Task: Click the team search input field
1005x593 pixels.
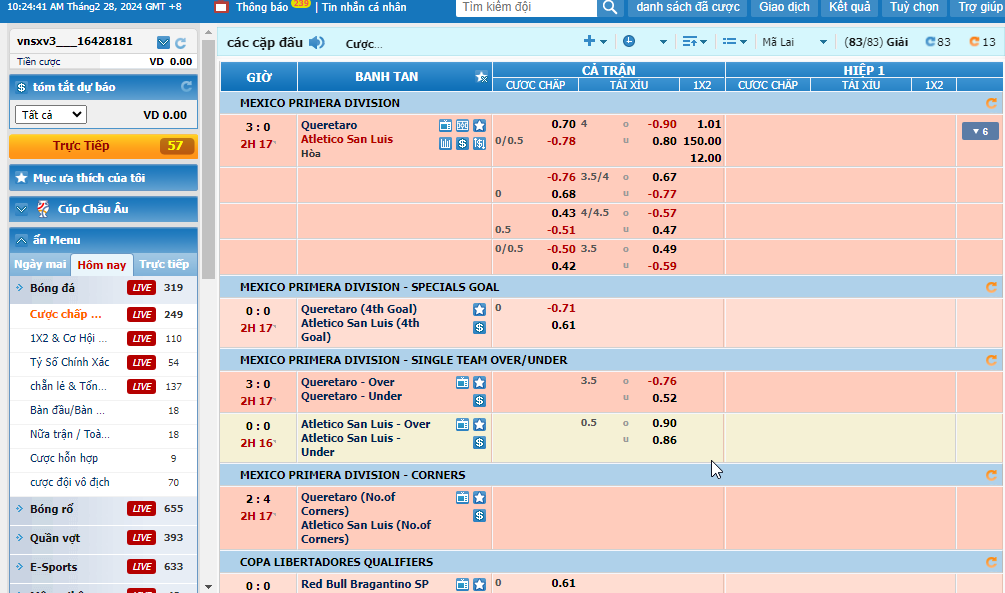Action: [x=527, y=8]
